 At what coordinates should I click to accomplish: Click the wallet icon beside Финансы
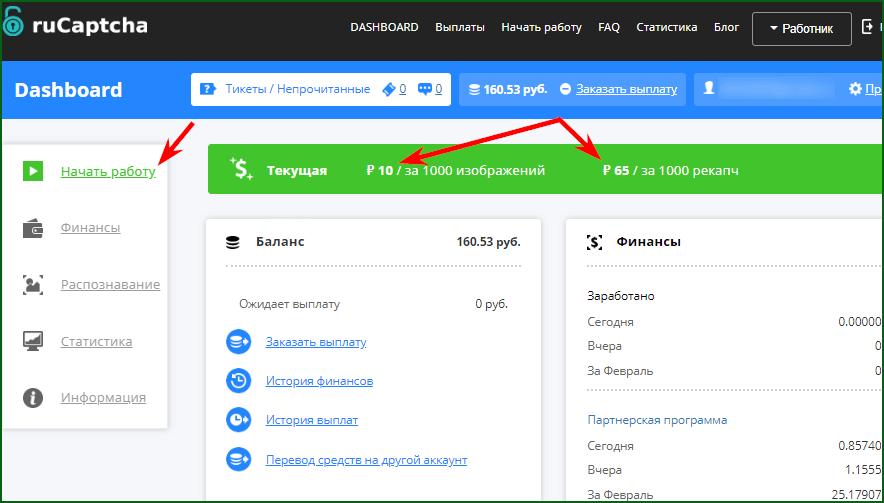pyautogui.click(x=33, y=228)
